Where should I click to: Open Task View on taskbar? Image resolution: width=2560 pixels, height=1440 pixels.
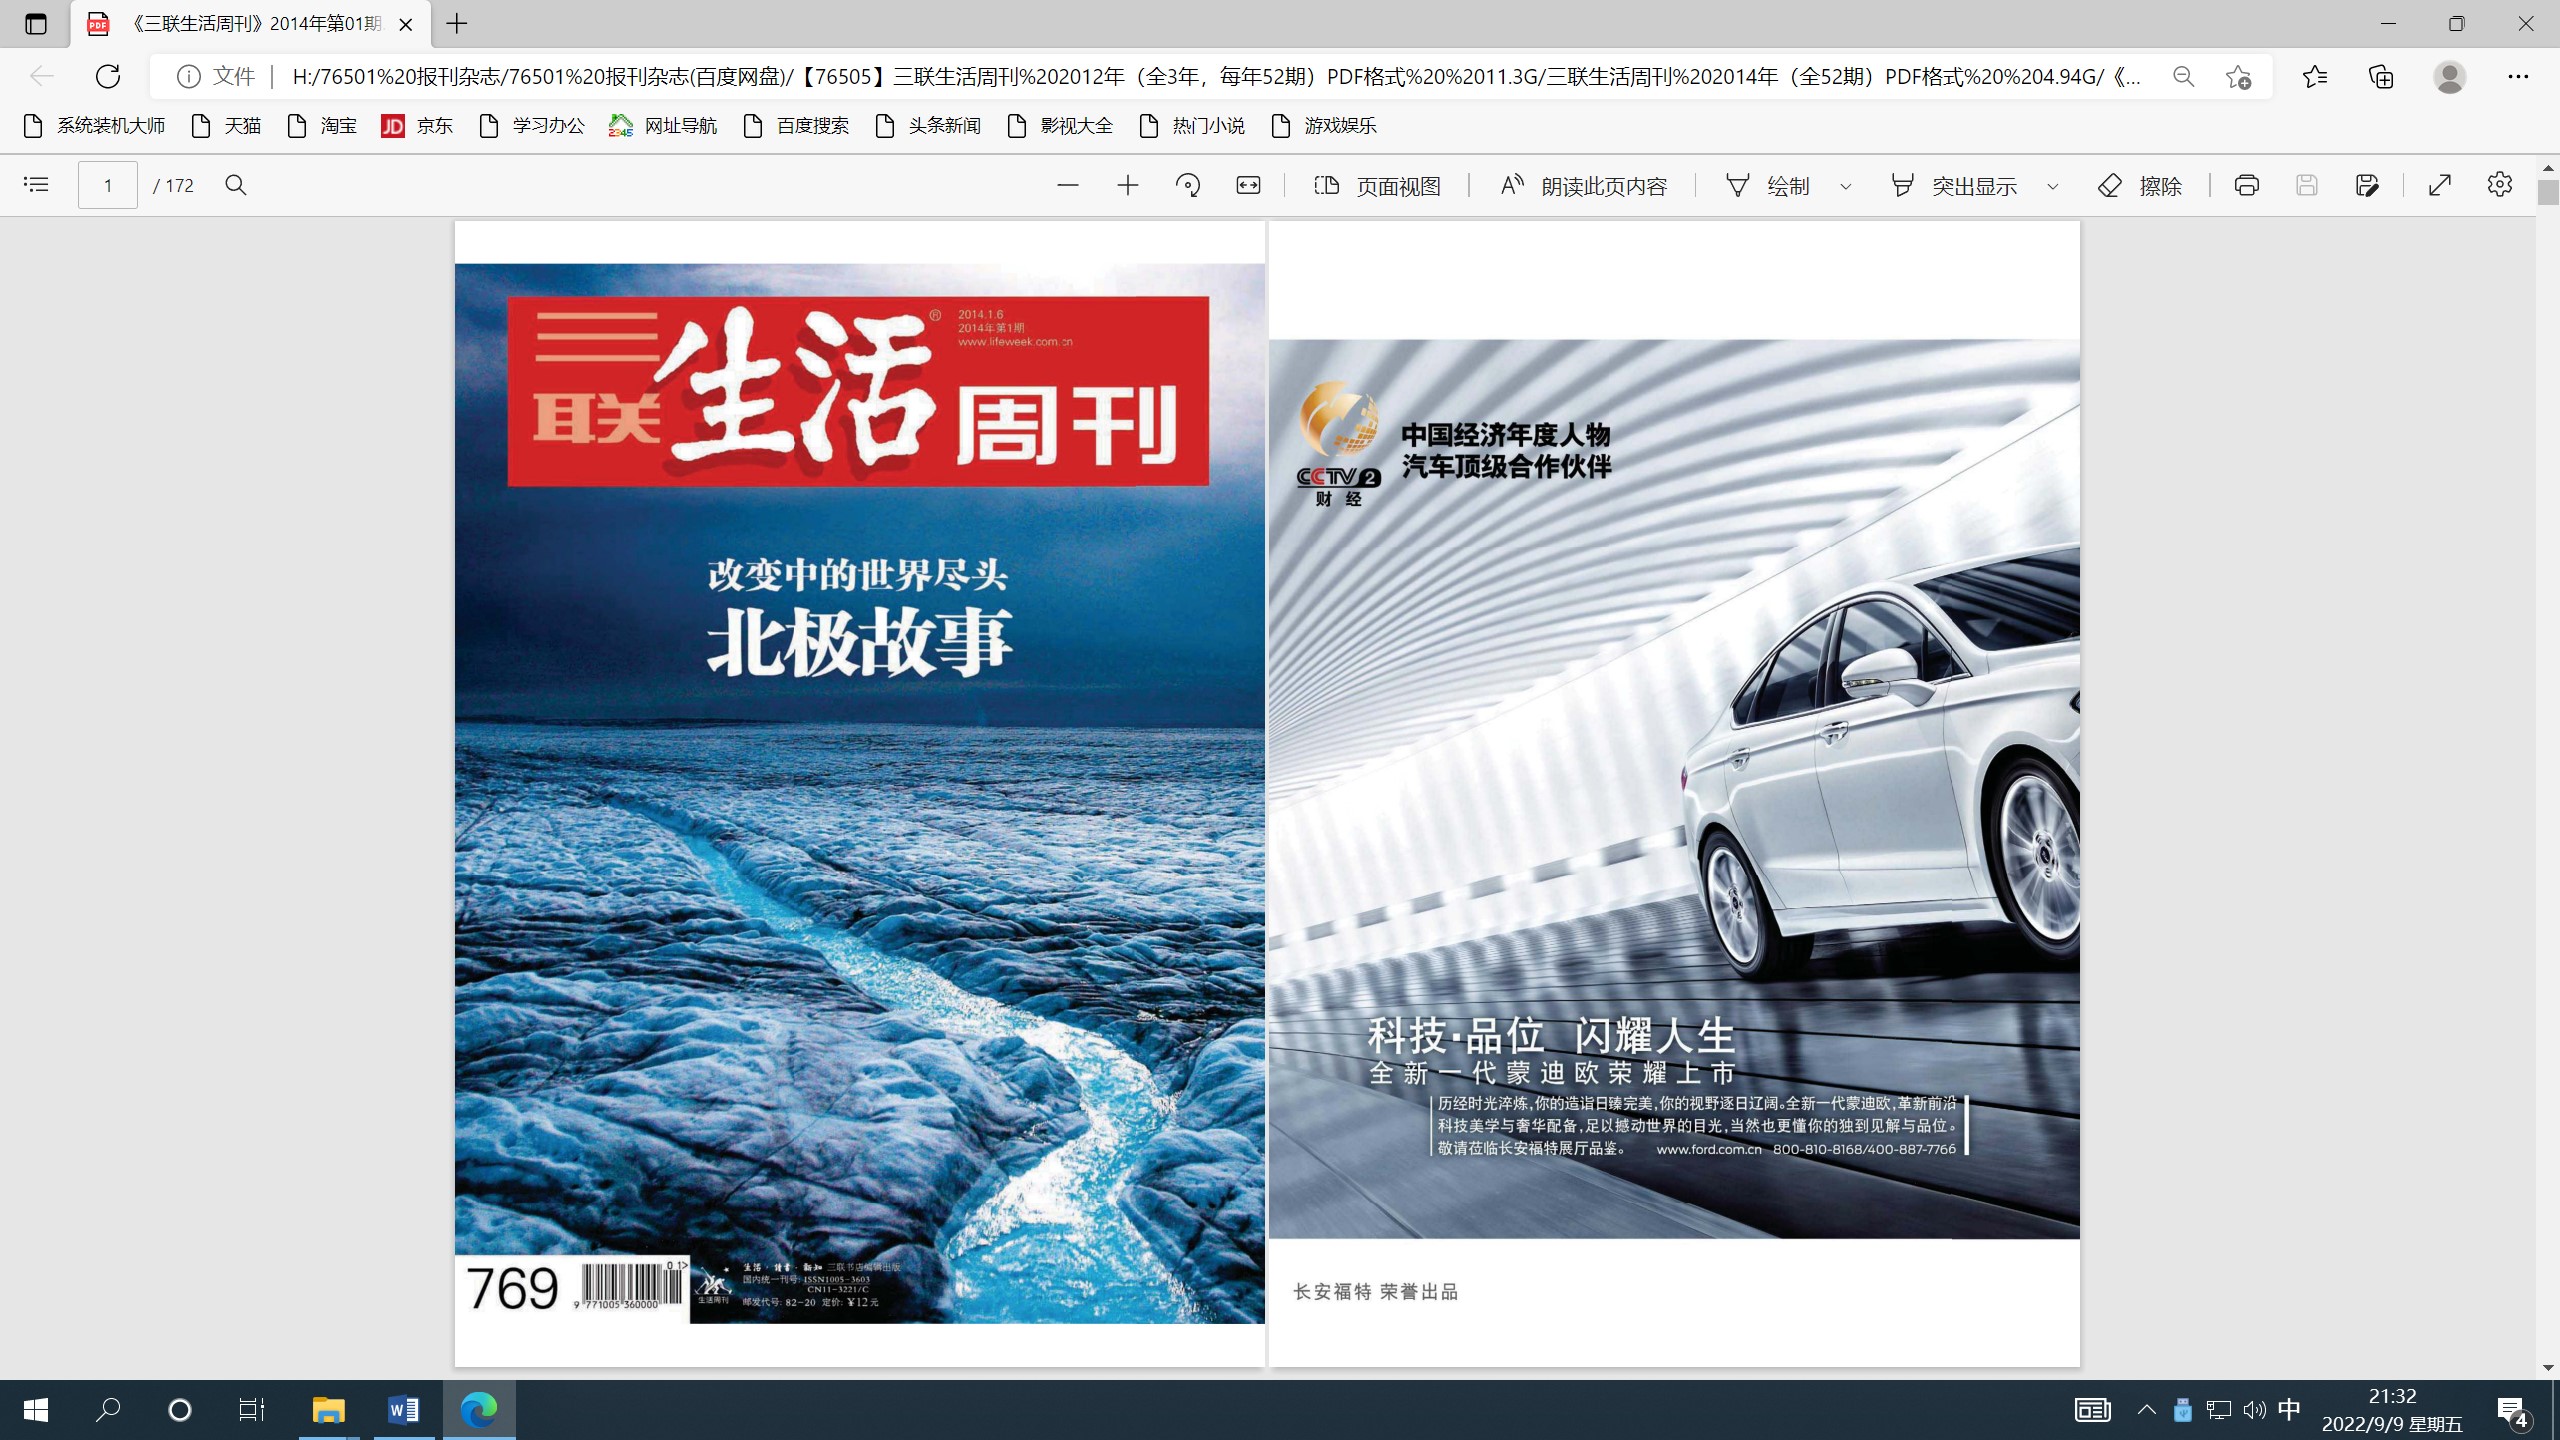(251, 1410)
